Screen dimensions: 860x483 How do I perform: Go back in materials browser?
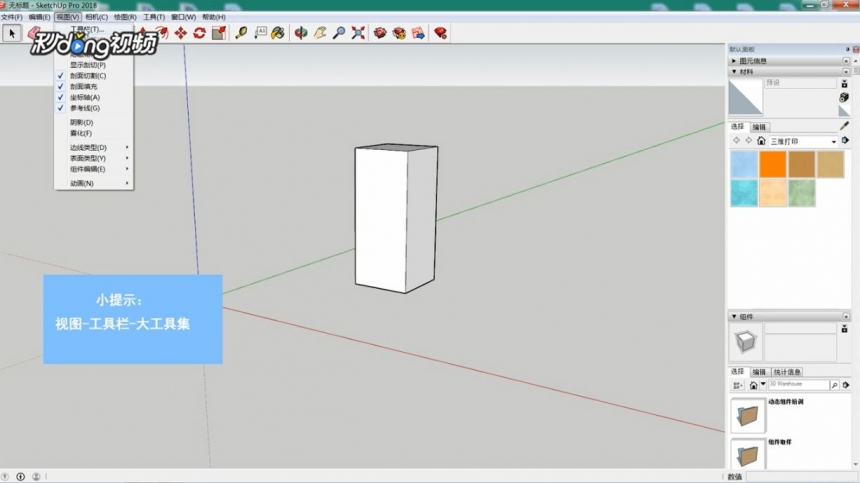pyautogui.click(x=737, y=141)
